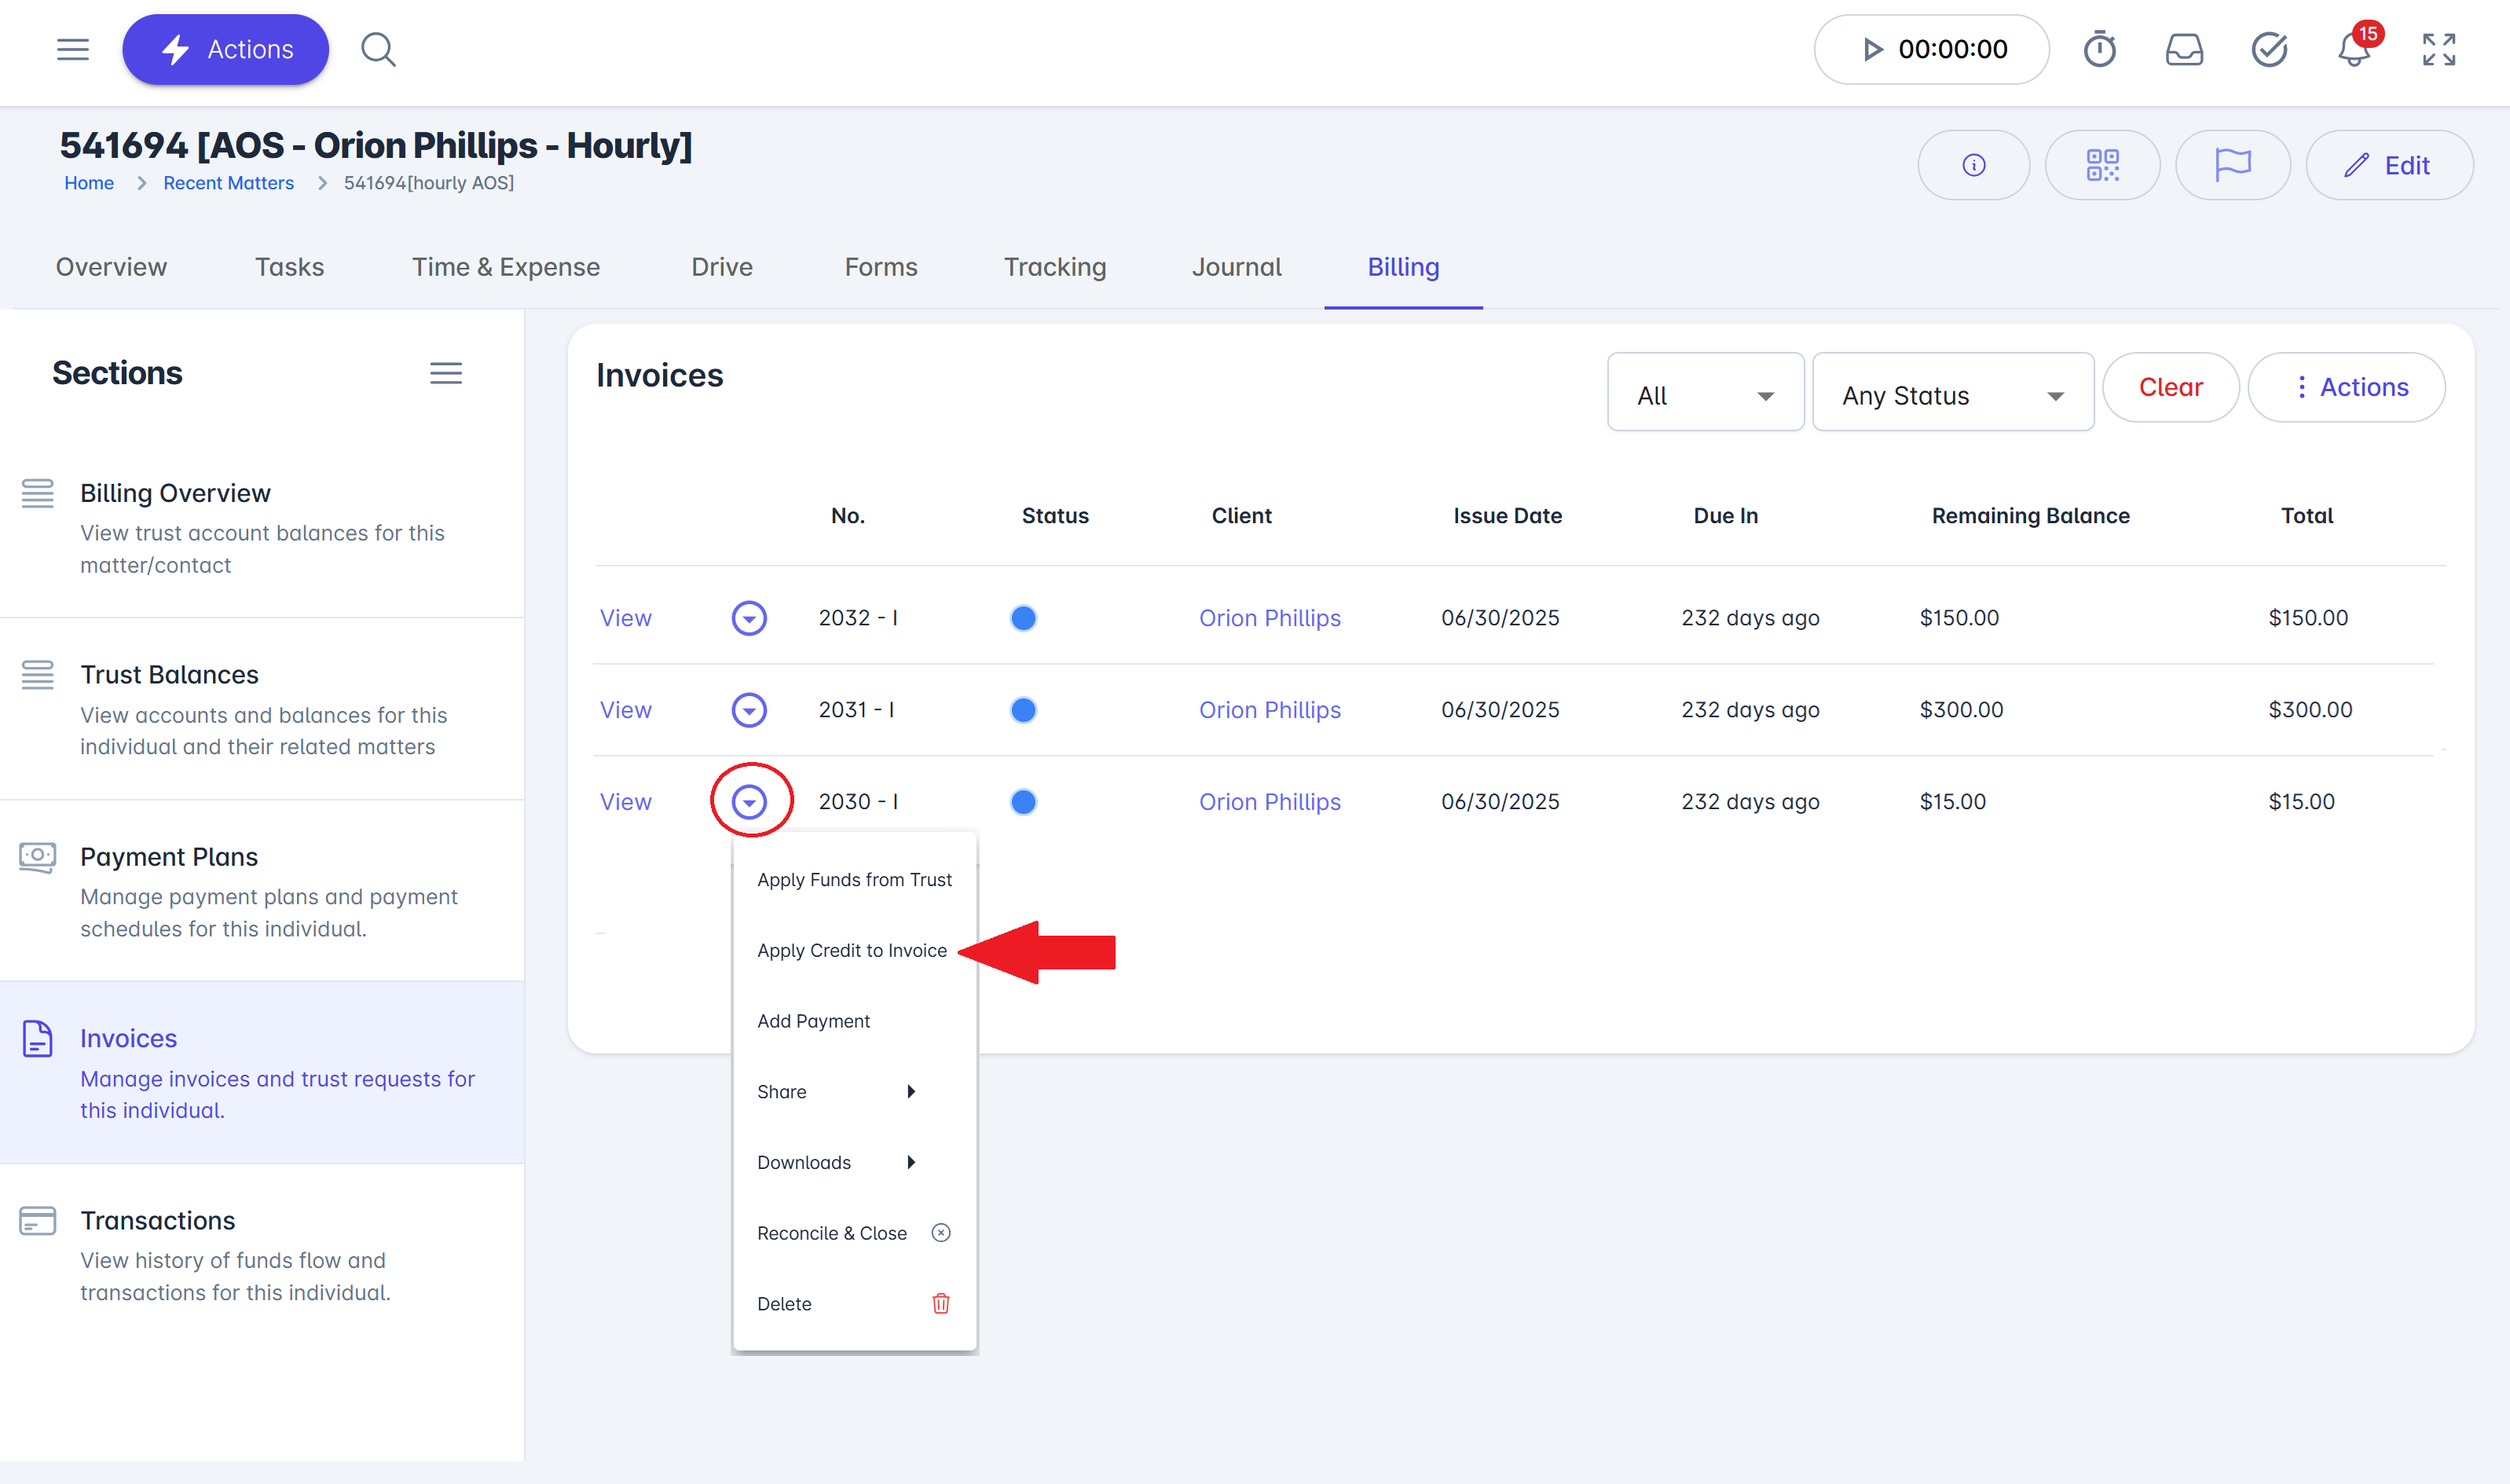Click the stopwatch timer icon
The image size is (2510, 1484).
pos(2099,49)
